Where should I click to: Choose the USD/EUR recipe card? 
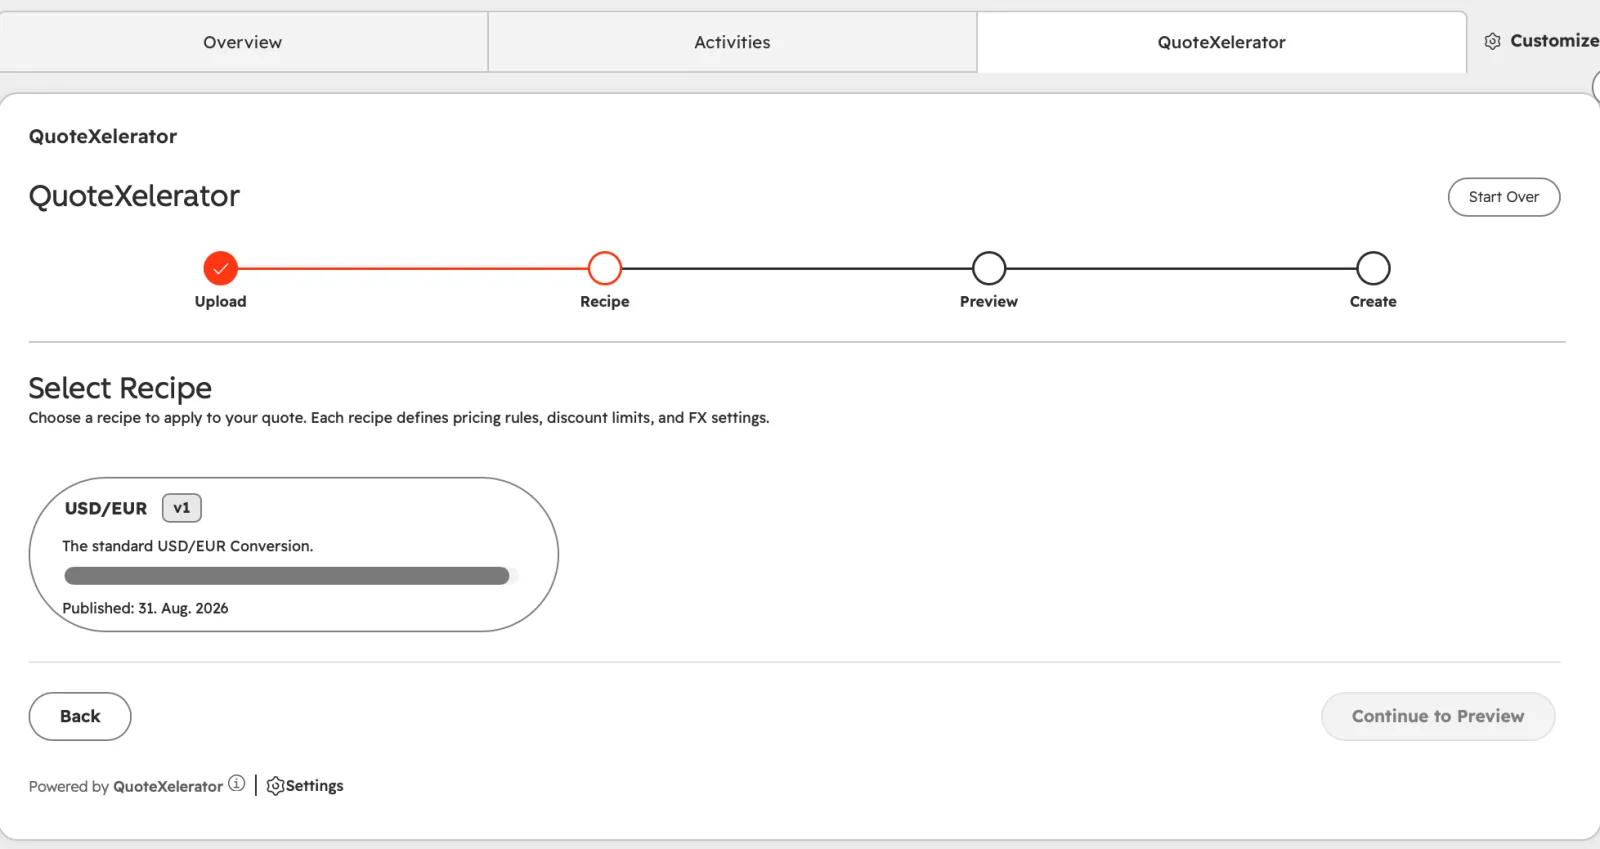(293, 554)
